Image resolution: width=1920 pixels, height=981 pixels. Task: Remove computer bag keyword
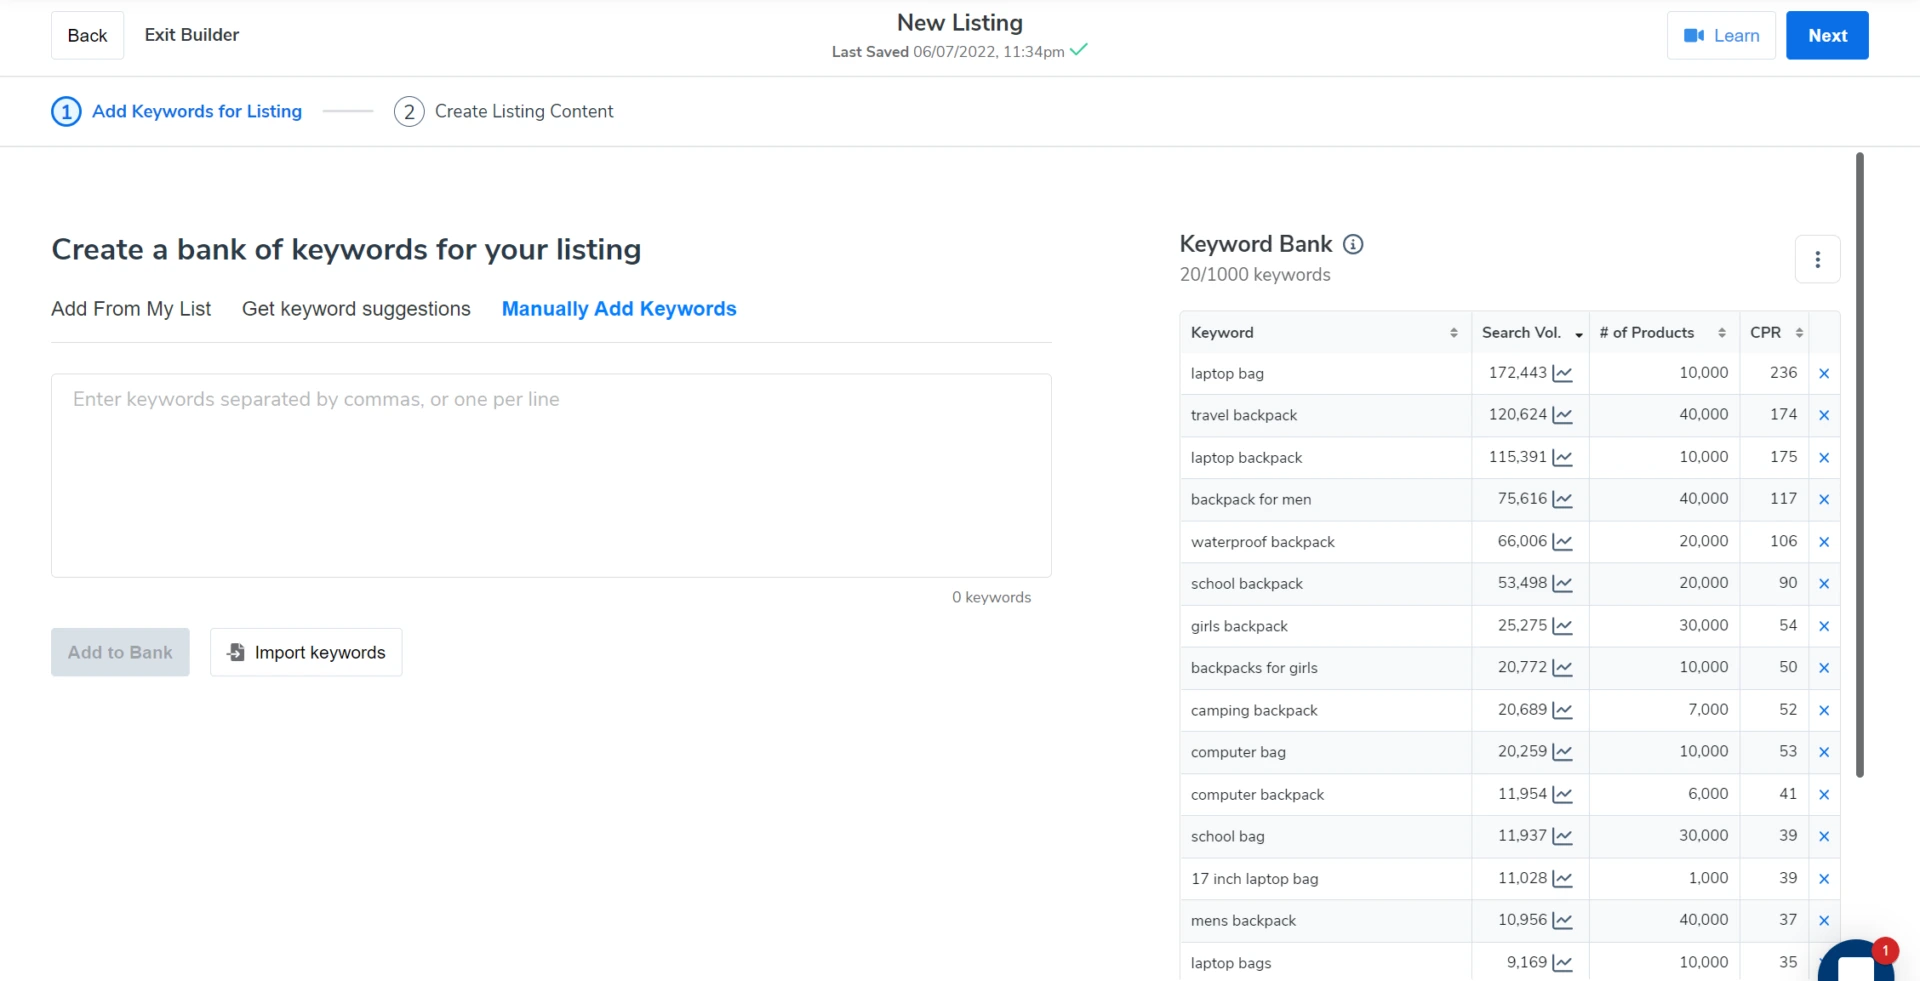[x=1823, y=752]
